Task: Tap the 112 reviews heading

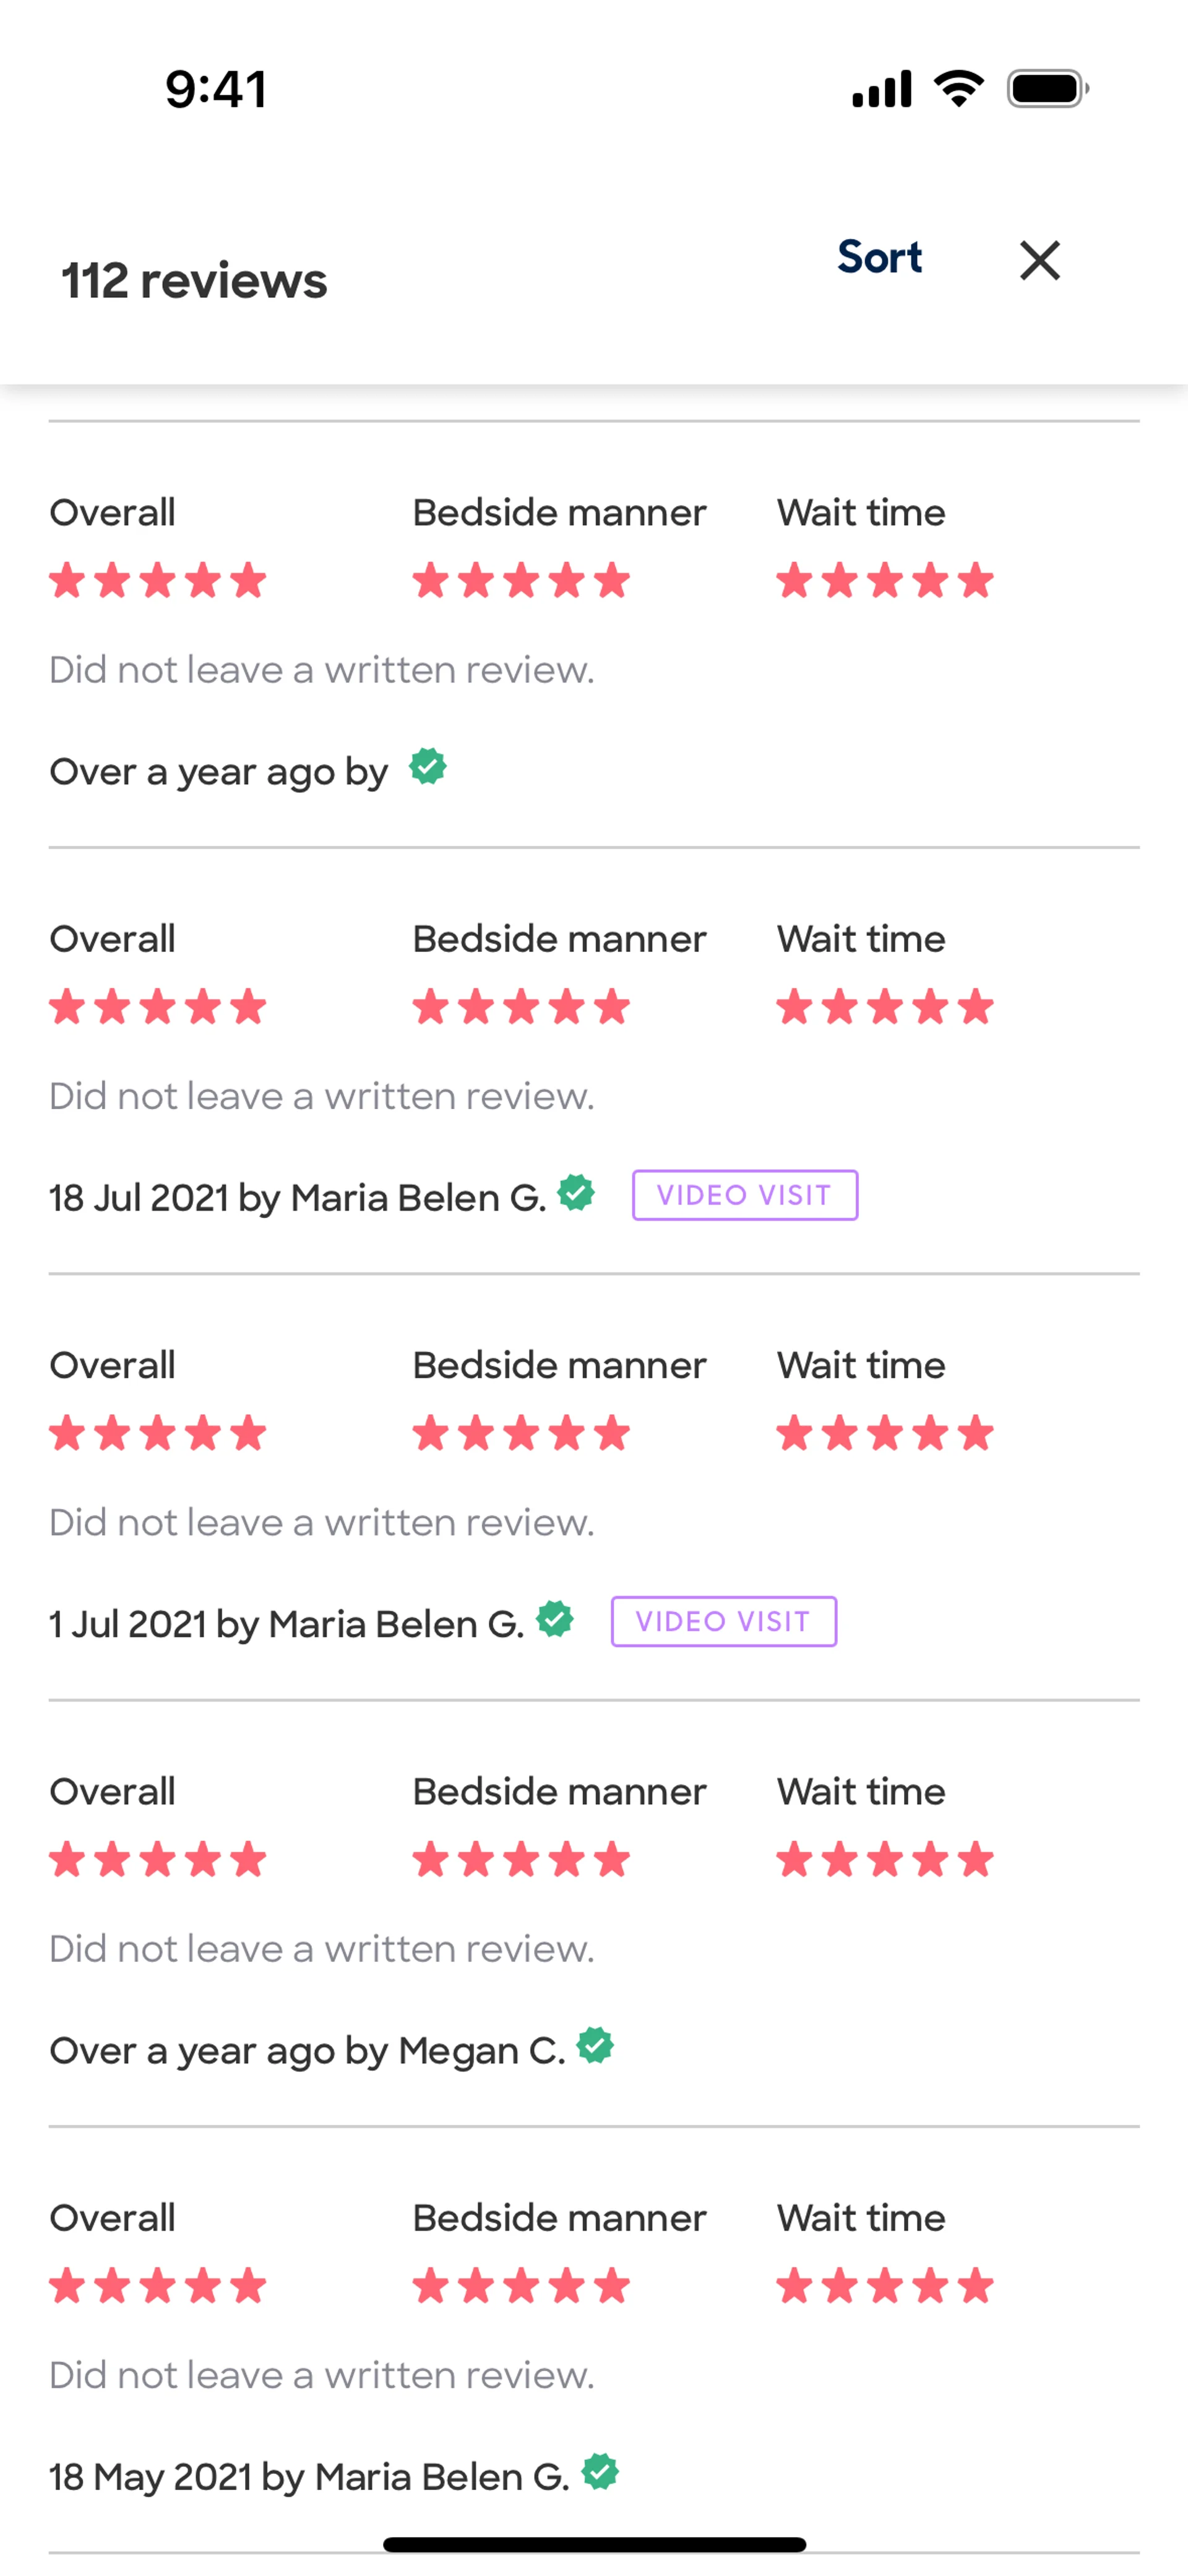Action: pos(194,281)
